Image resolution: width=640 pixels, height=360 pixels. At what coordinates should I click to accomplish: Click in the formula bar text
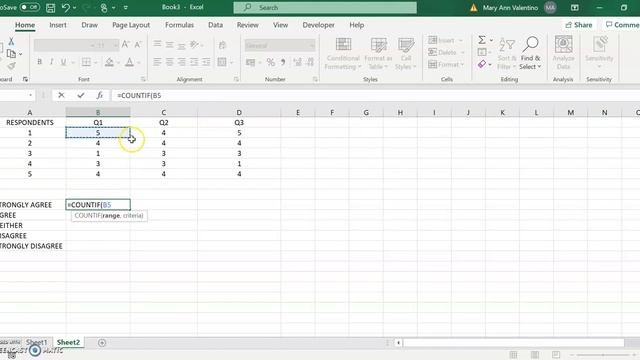point(139,96)
